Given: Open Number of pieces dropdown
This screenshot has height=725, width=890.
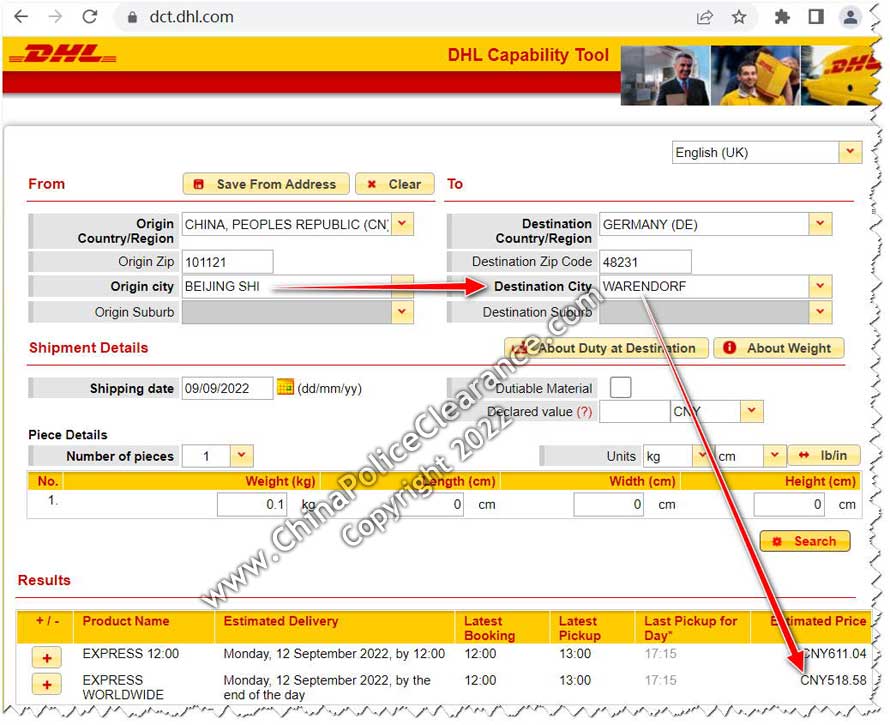Looking at the screenshot, I should 242,455.
